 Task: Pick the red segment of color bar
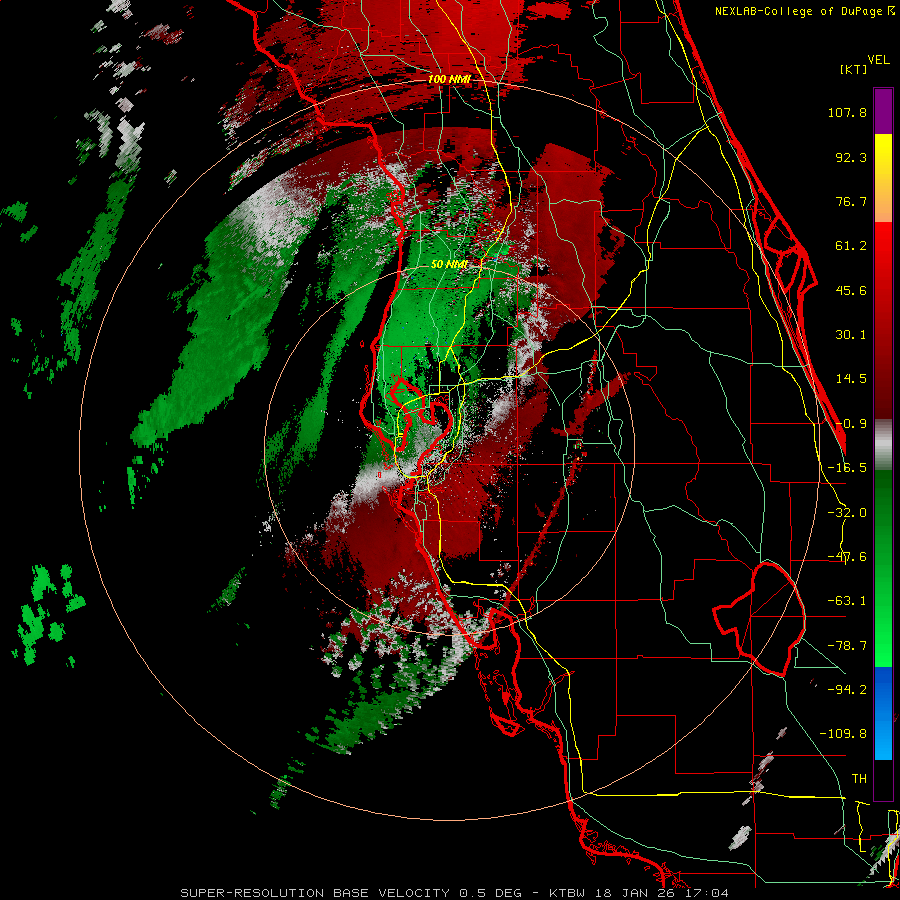click(x=883, y=320)
